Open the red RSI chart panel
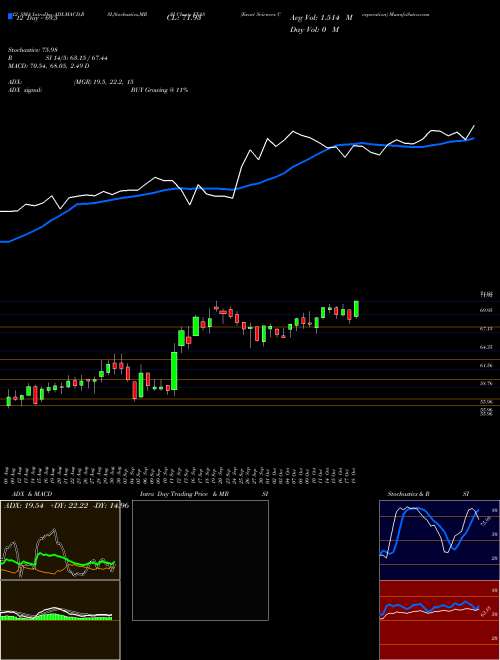This screenshot has width=500, height=660. tap(439, 620)
